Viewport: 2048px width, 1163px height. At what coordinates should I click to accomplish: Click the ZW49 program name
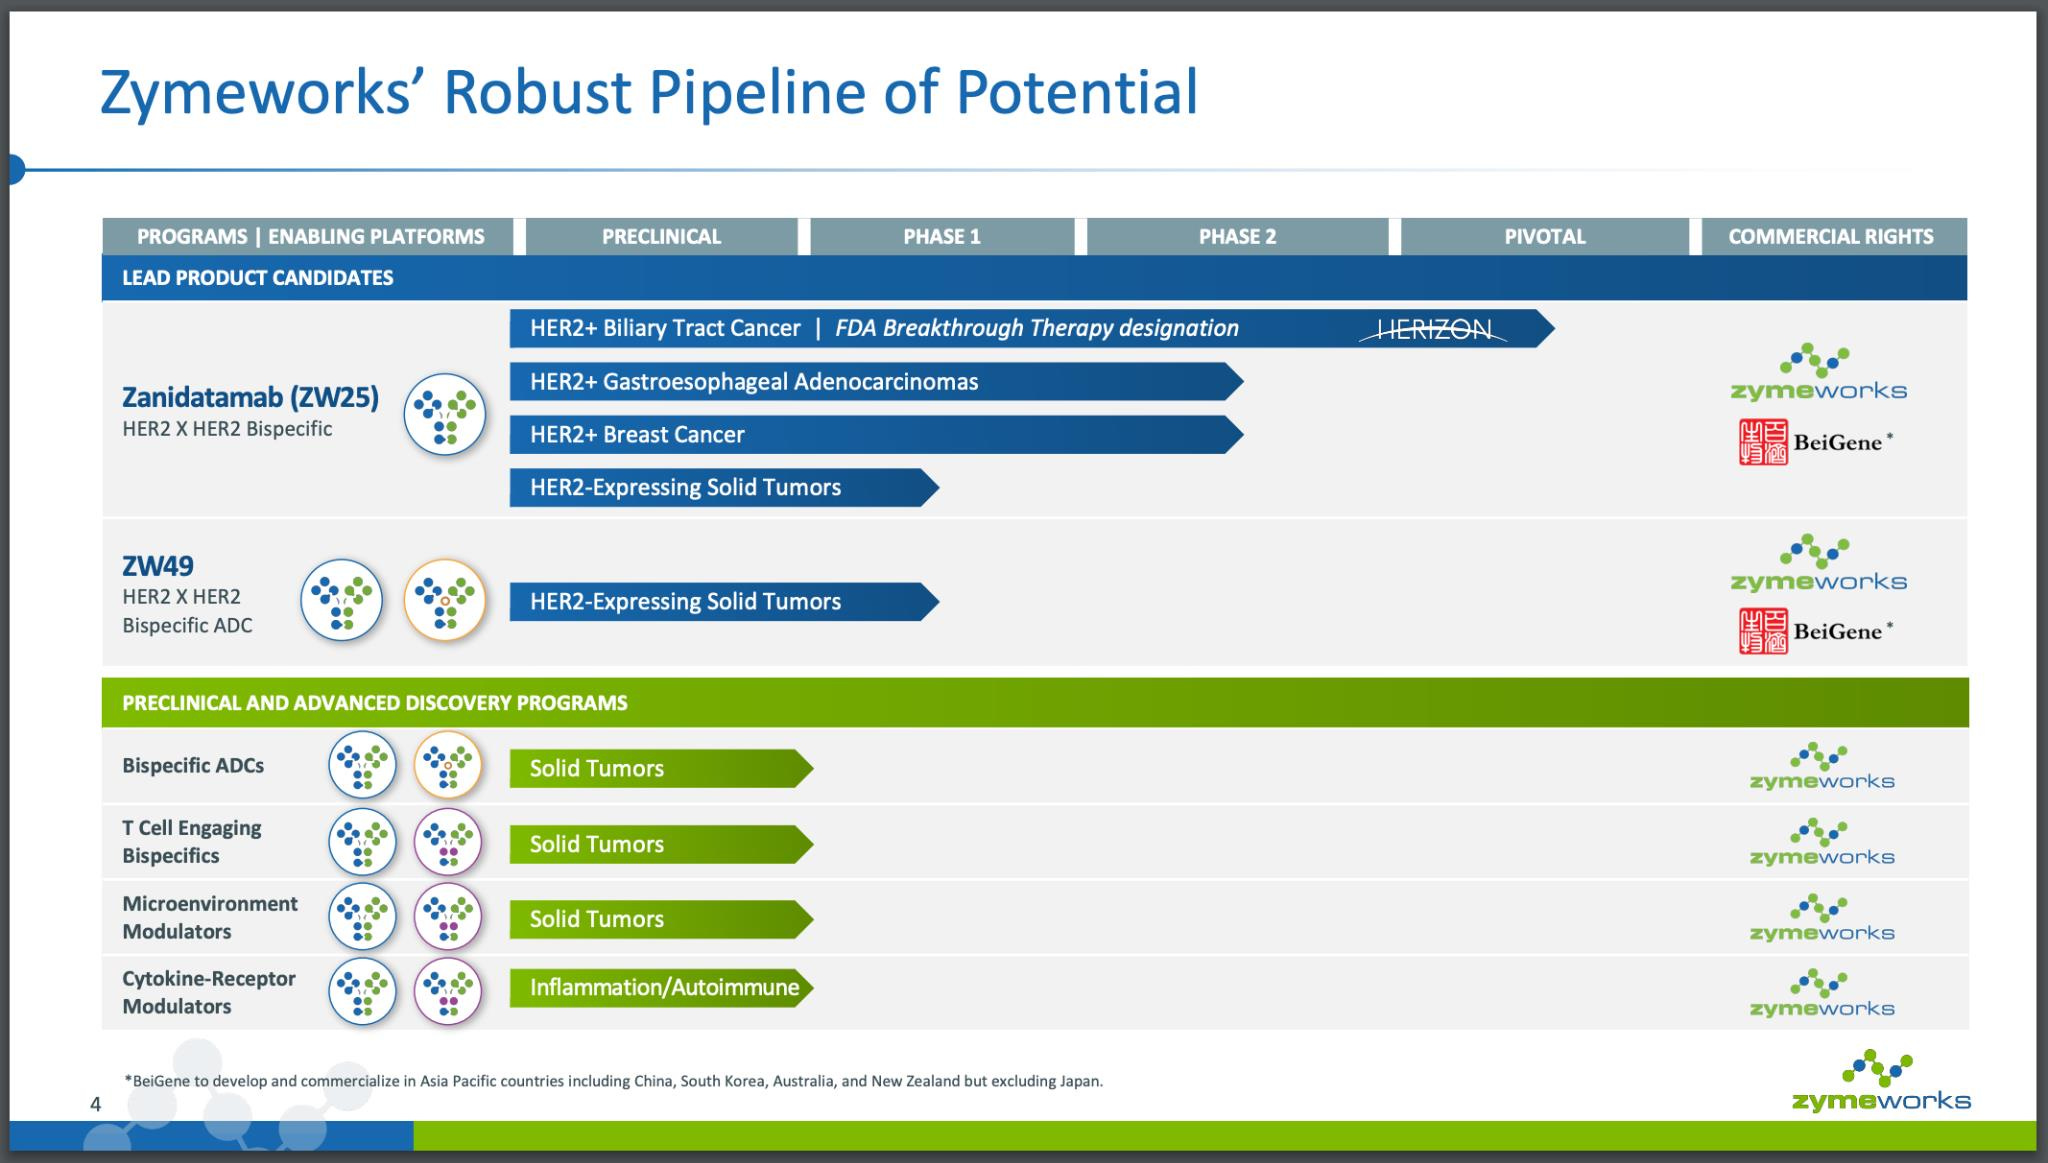(x=158, y=566)
